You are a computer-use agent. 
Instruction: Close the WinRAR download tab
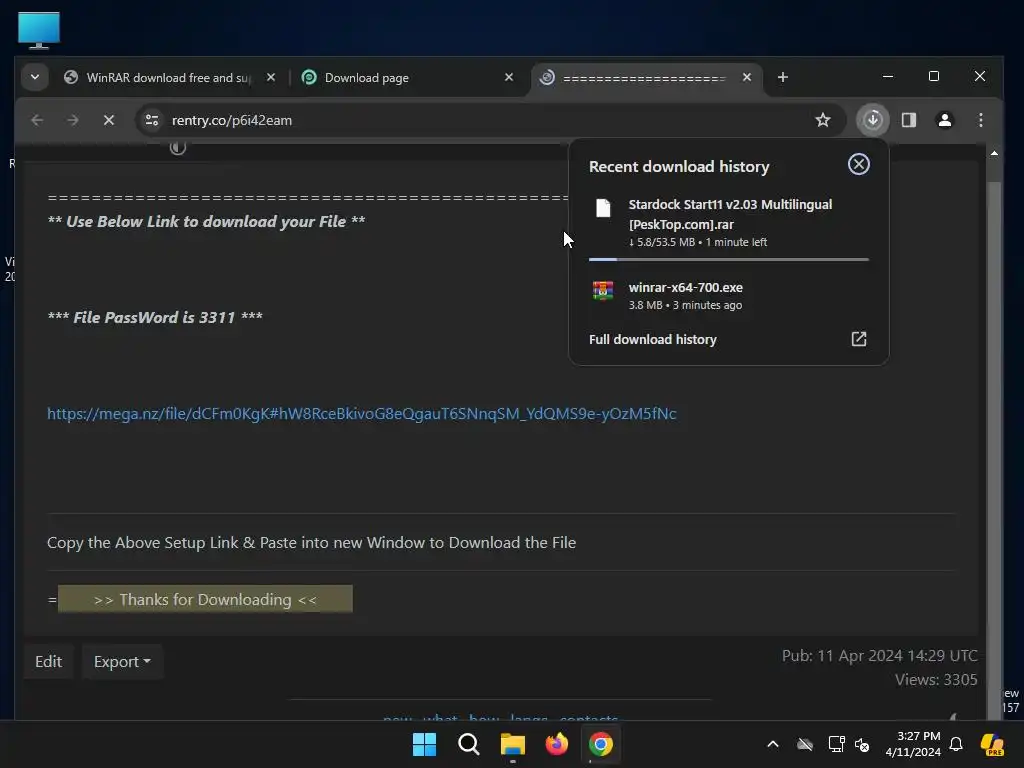[270, 77]
